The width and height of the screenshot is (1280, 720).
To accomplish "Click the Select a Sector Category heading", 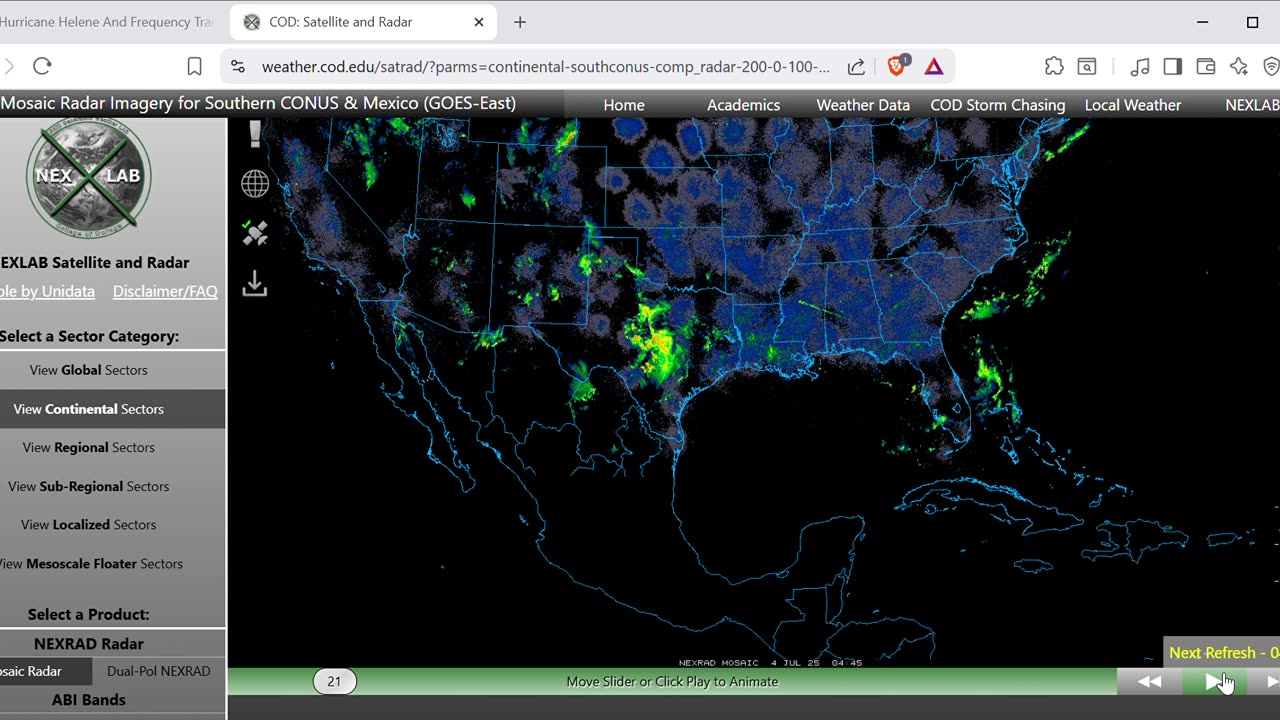I will [89, 336].
